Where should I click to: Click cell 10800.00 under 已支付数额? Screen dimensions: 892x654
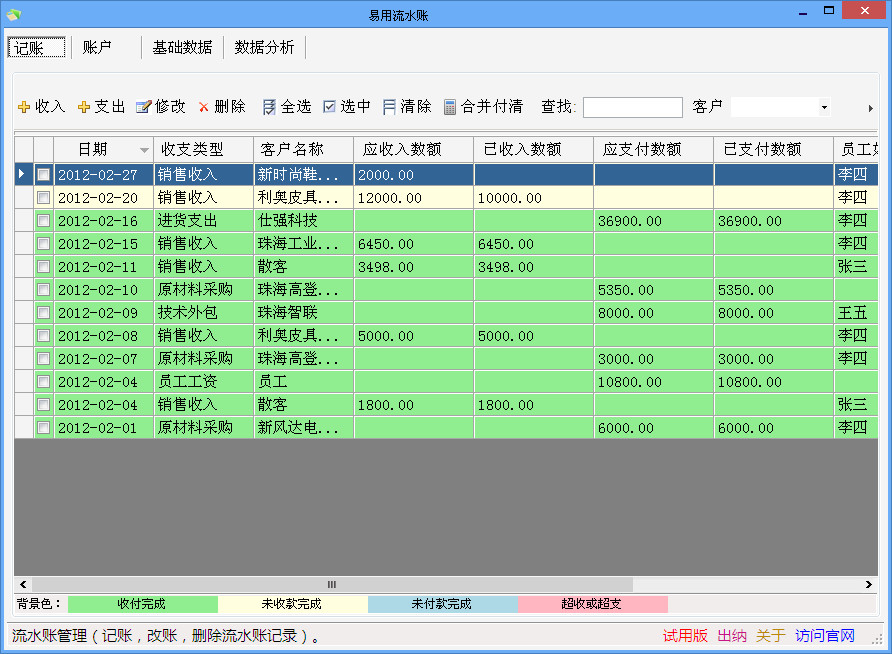pyautogui.click(x=774, y=381)
